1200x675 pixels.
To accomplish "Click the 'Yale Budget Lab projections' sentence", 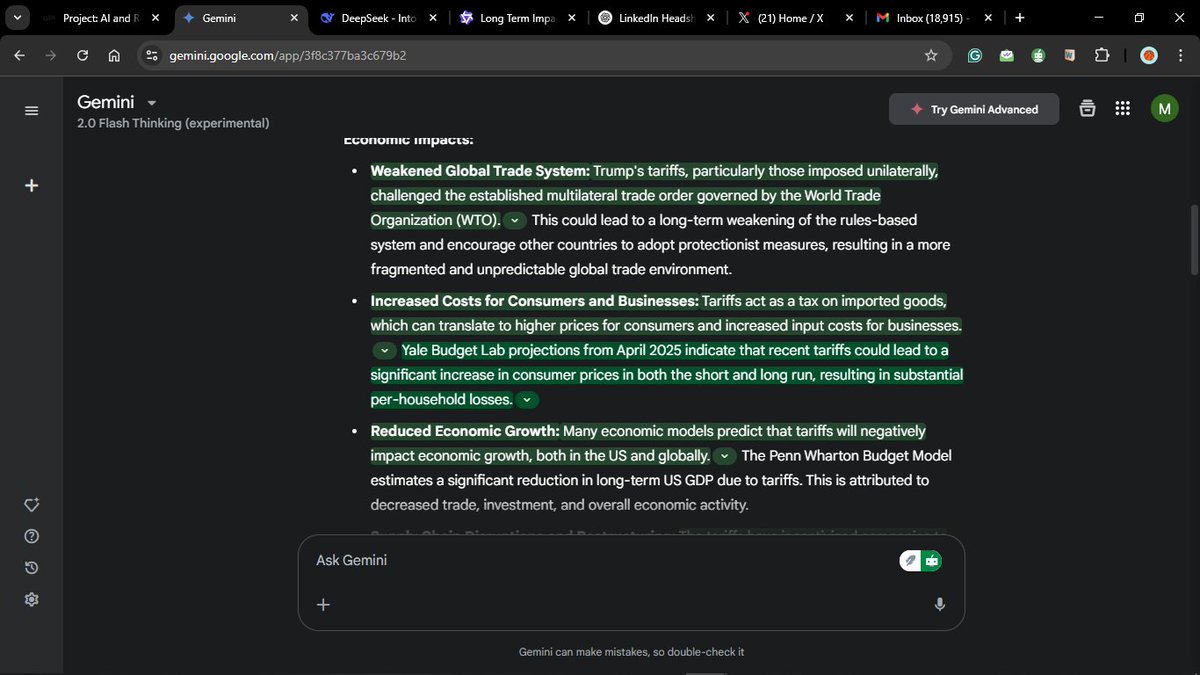I will 667,375.
